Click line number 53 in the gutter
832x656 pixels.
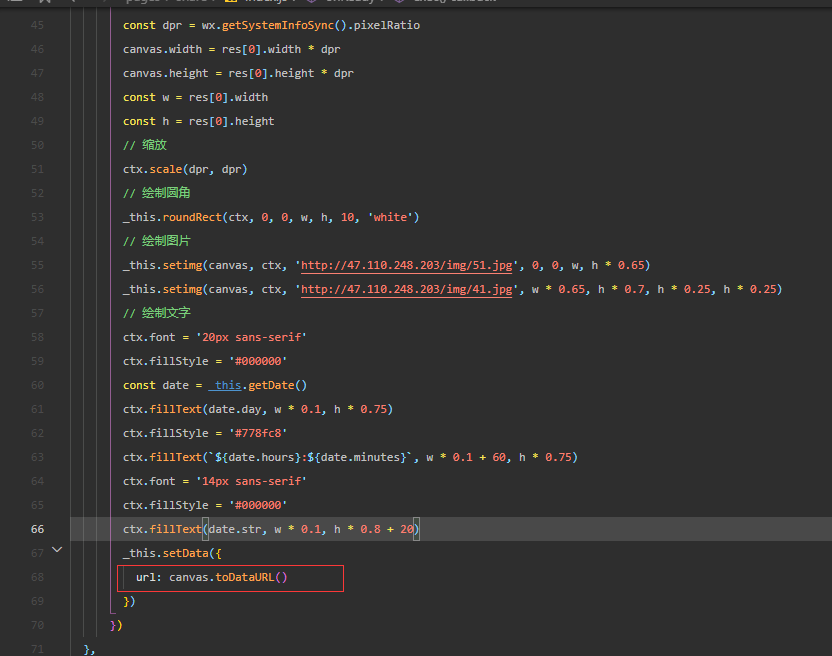tap(37, 217)
